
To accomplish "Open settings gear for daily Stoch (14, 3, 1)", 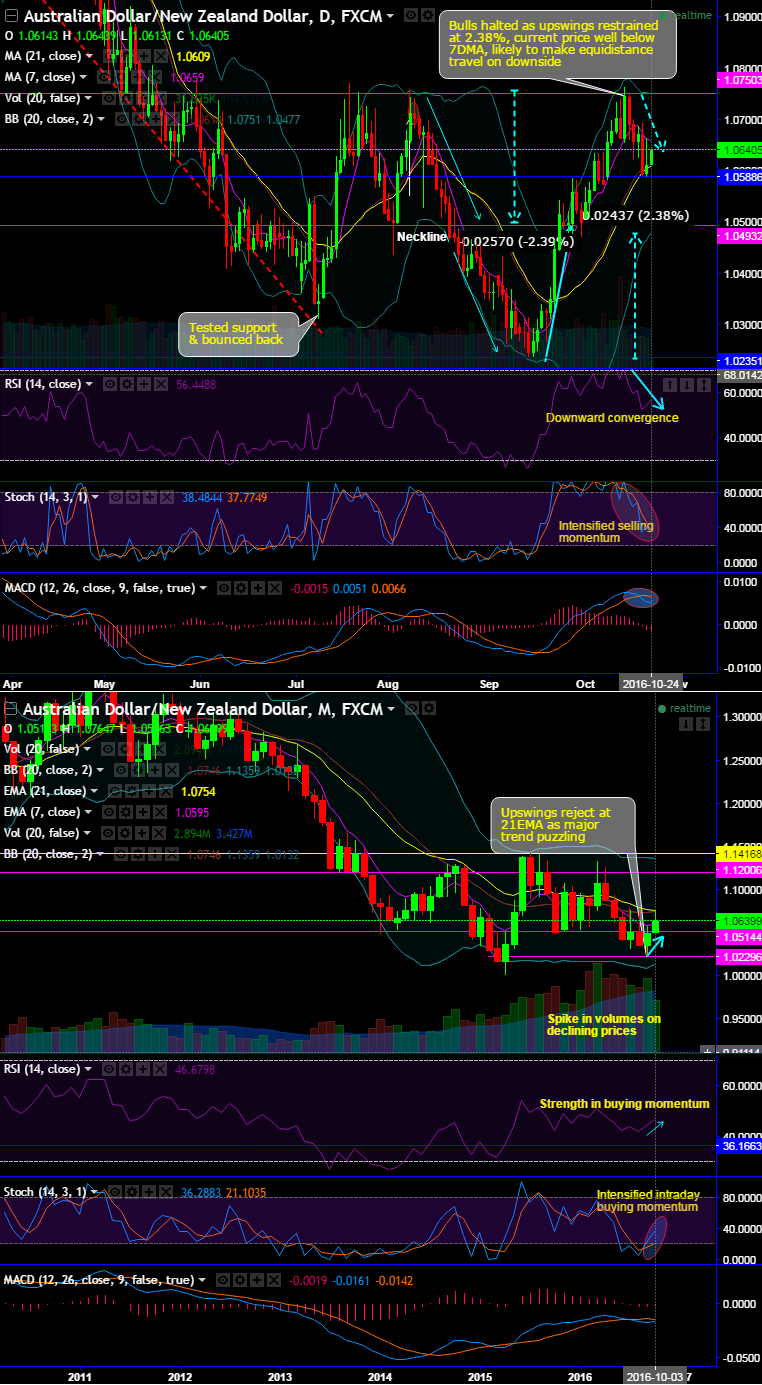I will [x=133, y=497].
